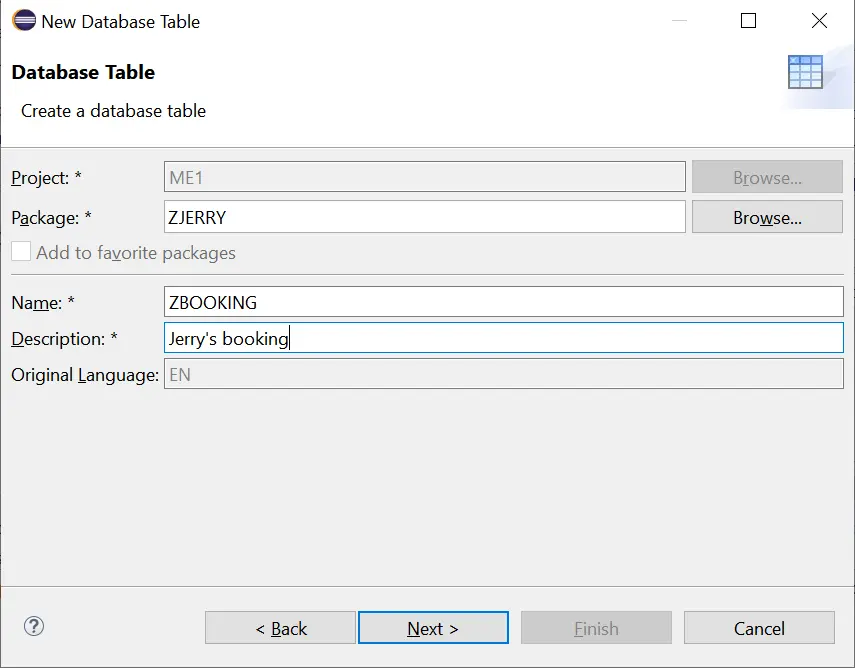Click the 'Description: *' label

point(64,339)
